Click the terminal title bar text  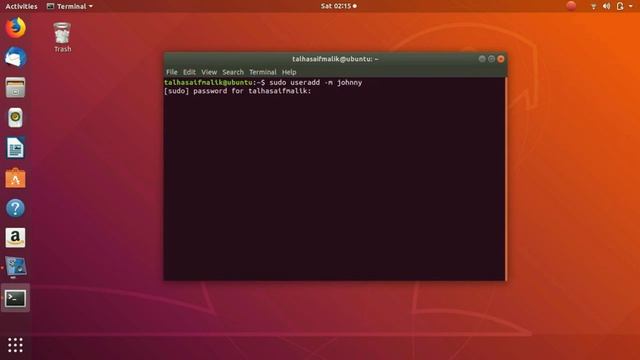[x=336, y=59]
